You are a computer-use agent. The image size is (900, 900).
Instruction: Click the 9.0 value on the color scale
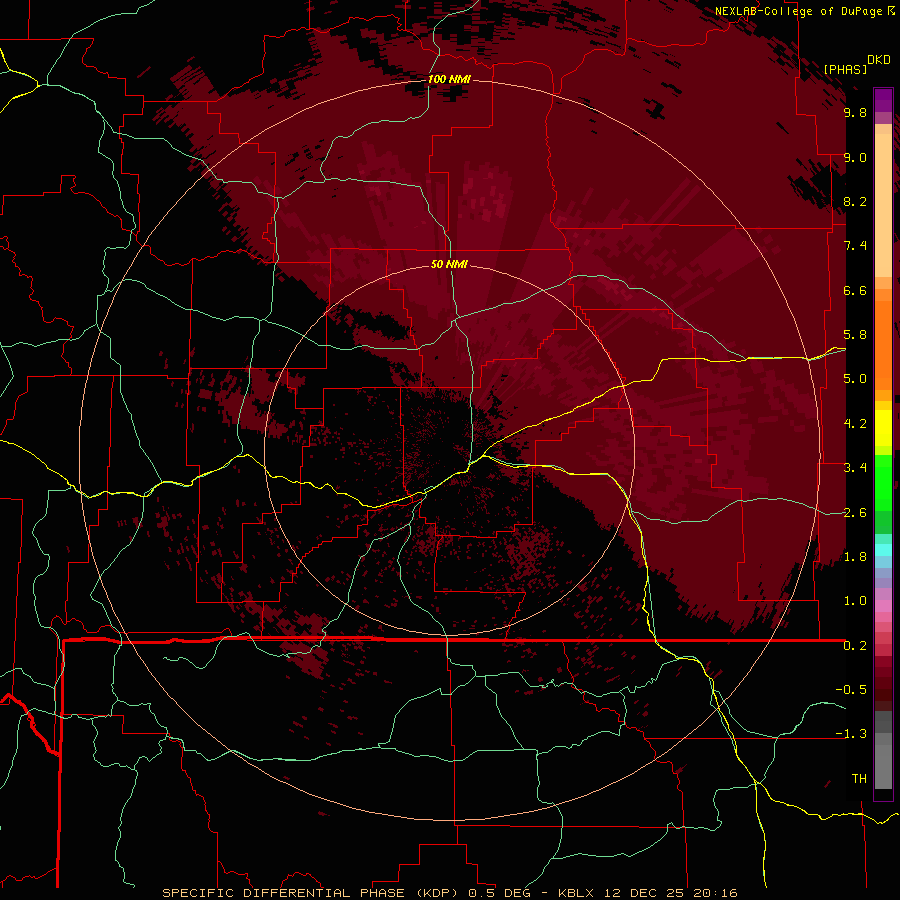coord(855,157)
